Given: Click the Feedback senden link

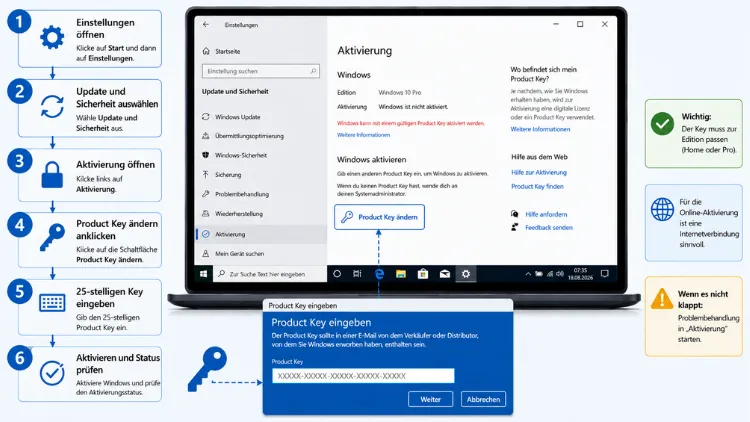Looking at the screenshot, I should 549,227.
